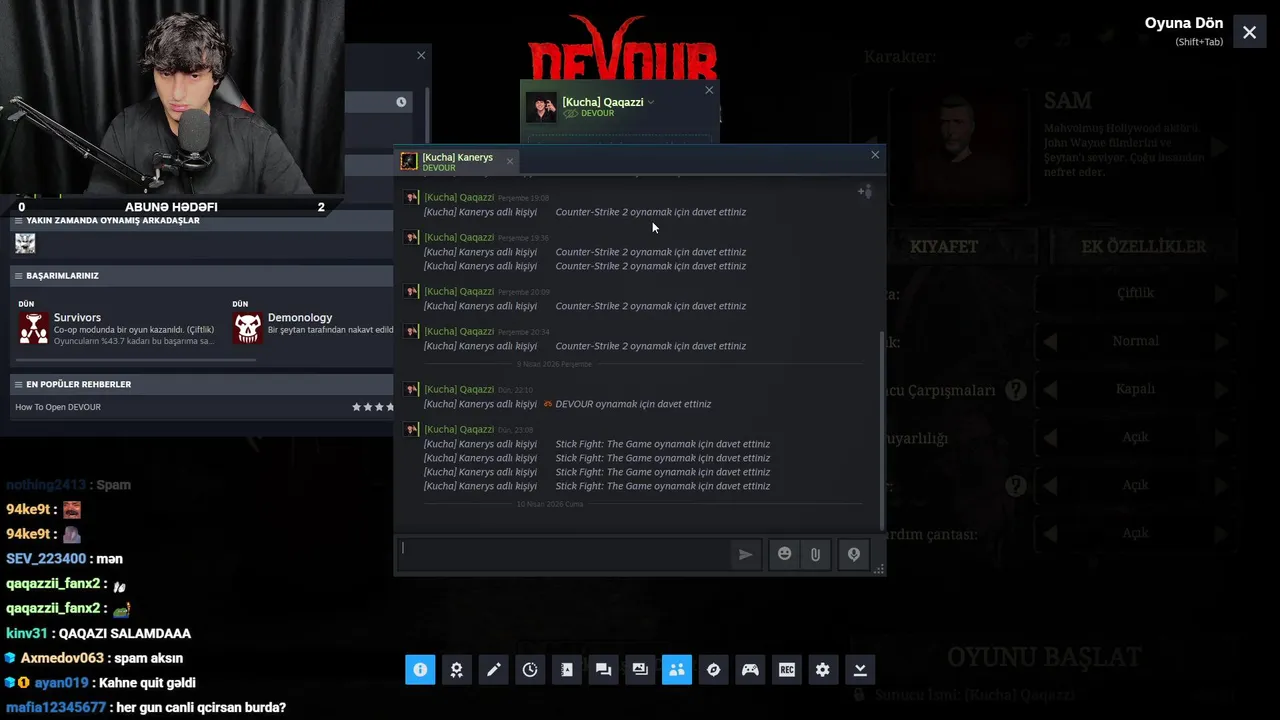The width and height of the screenshot is (1280, 720).
Task: Click [Kucha] Qaqazzi name at Dün 23:08
Action: (x=459, y=429)
